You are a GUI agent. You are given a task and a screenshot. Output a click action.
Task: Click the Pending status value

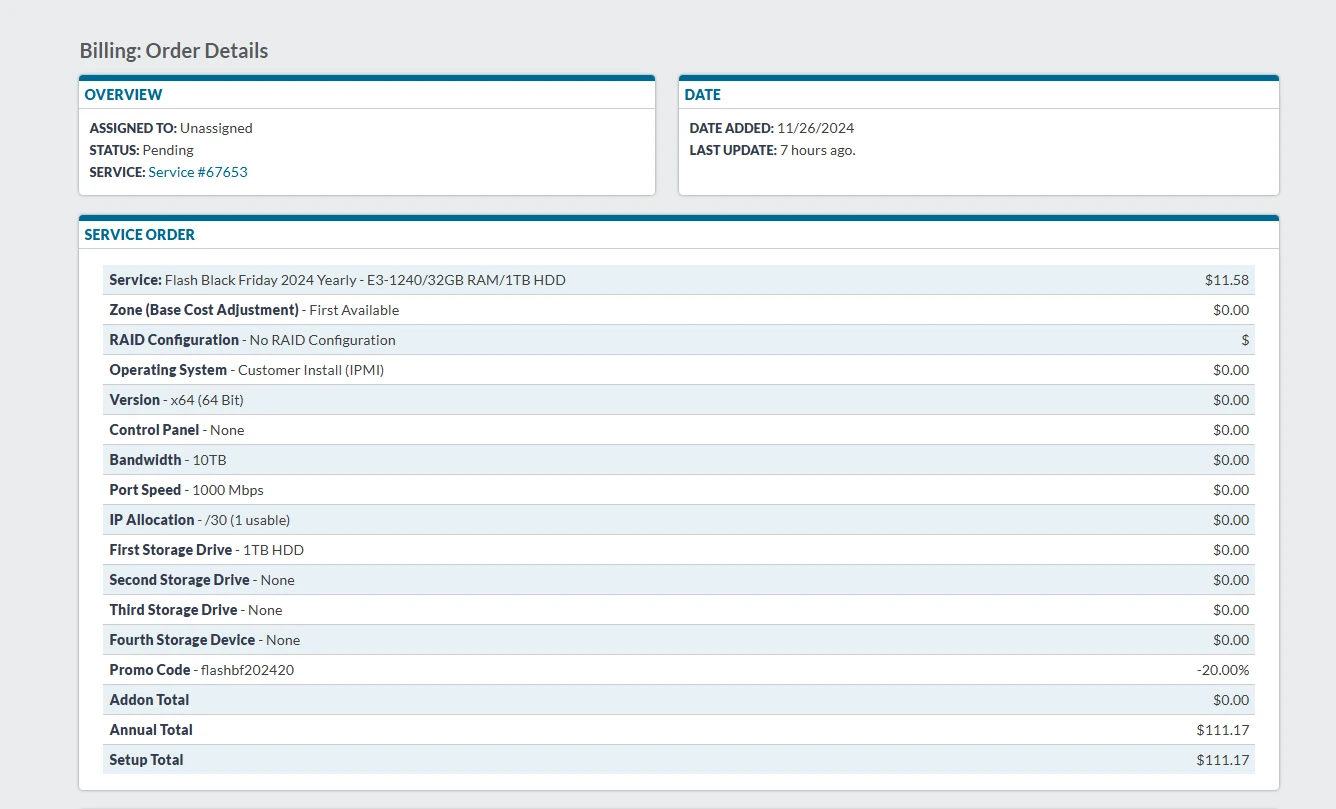tap(168, 150)
